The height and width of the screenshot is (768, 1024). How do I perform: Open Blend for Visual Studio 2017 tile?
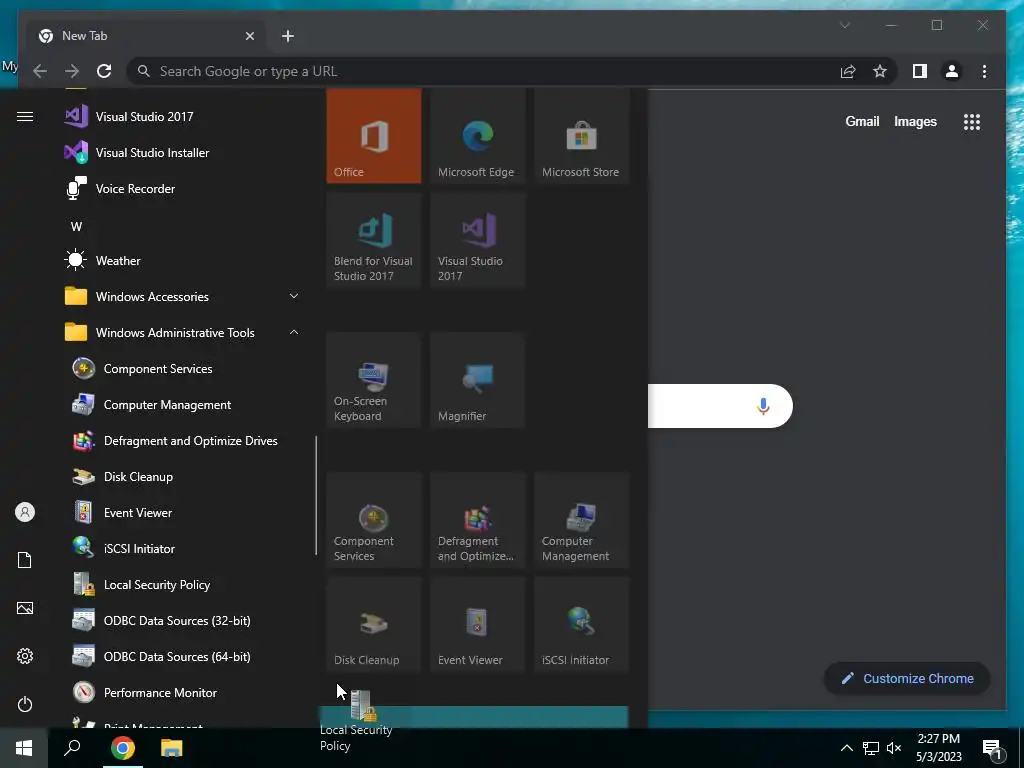(374, 240)
